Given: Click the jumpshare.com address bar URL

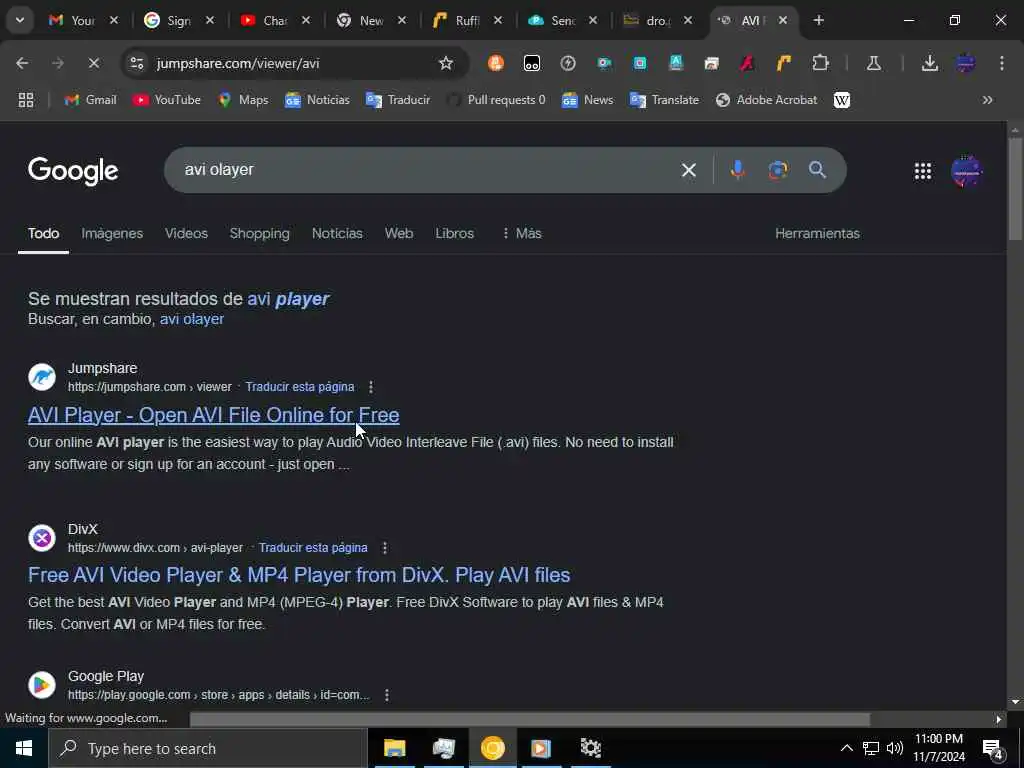Looking at the screenshot, I should [238, 63].
